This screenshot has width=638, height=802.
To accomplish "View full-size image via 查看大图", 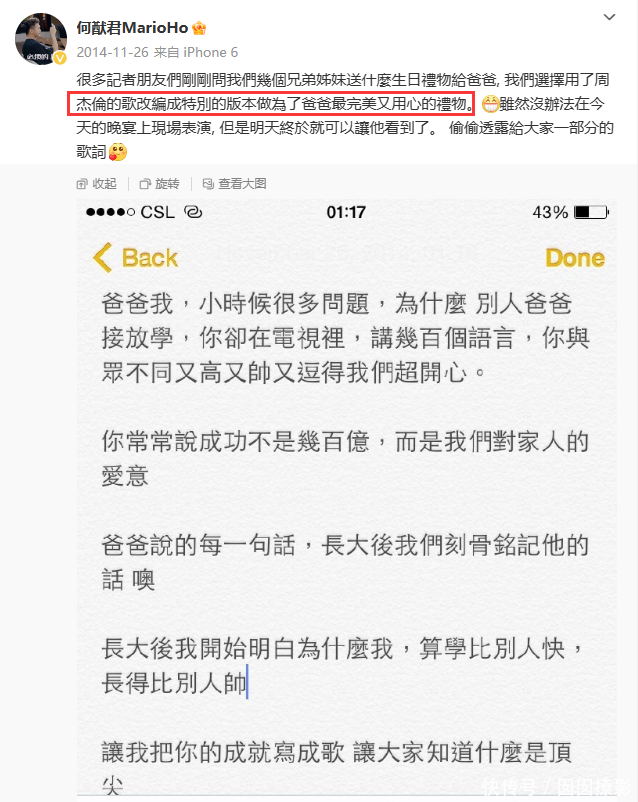I will tap(235, 184).
